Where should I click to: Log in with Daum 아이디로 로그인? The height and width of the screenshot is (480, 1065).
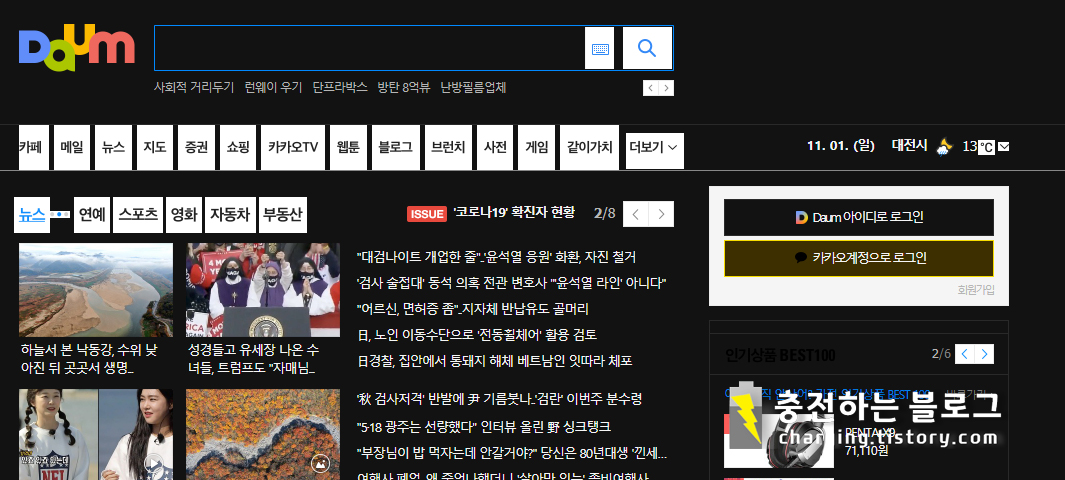point(859,217)
